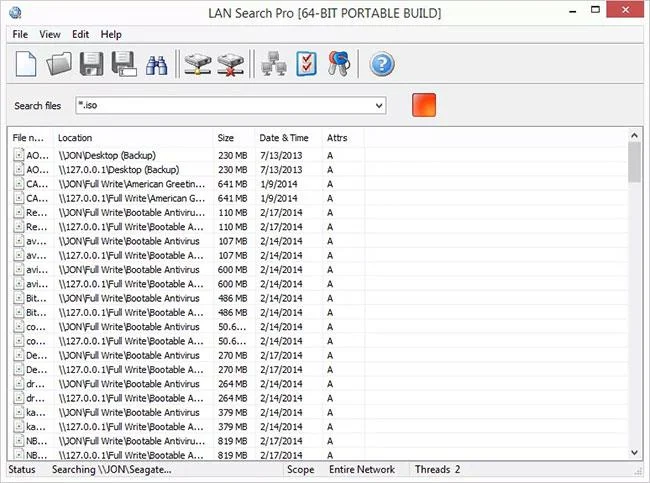Click the network computers icon
650x483 pixels.
pos(274,64)
